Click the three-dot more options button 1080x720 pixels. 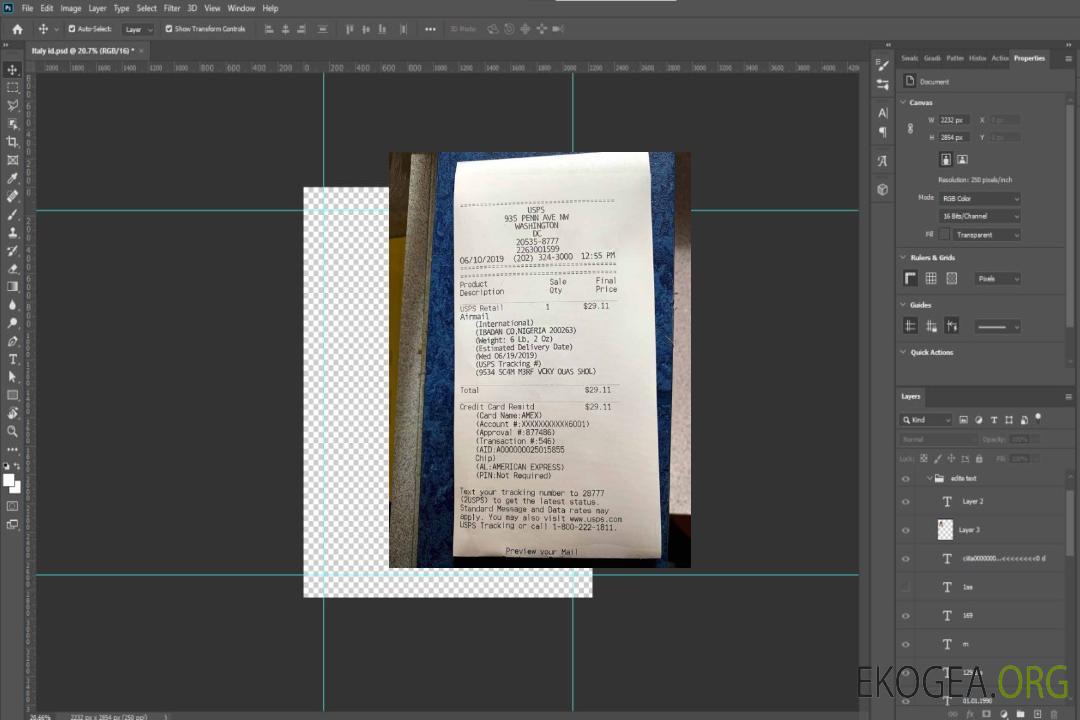430,29
